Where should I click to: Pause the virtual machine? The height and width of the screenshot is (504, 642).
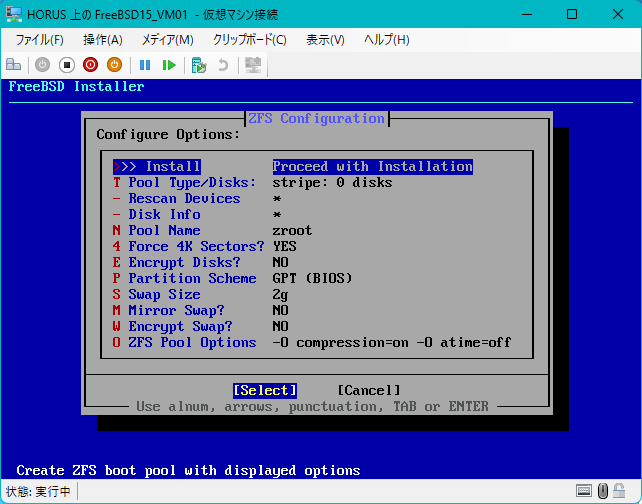coord(145,65)
